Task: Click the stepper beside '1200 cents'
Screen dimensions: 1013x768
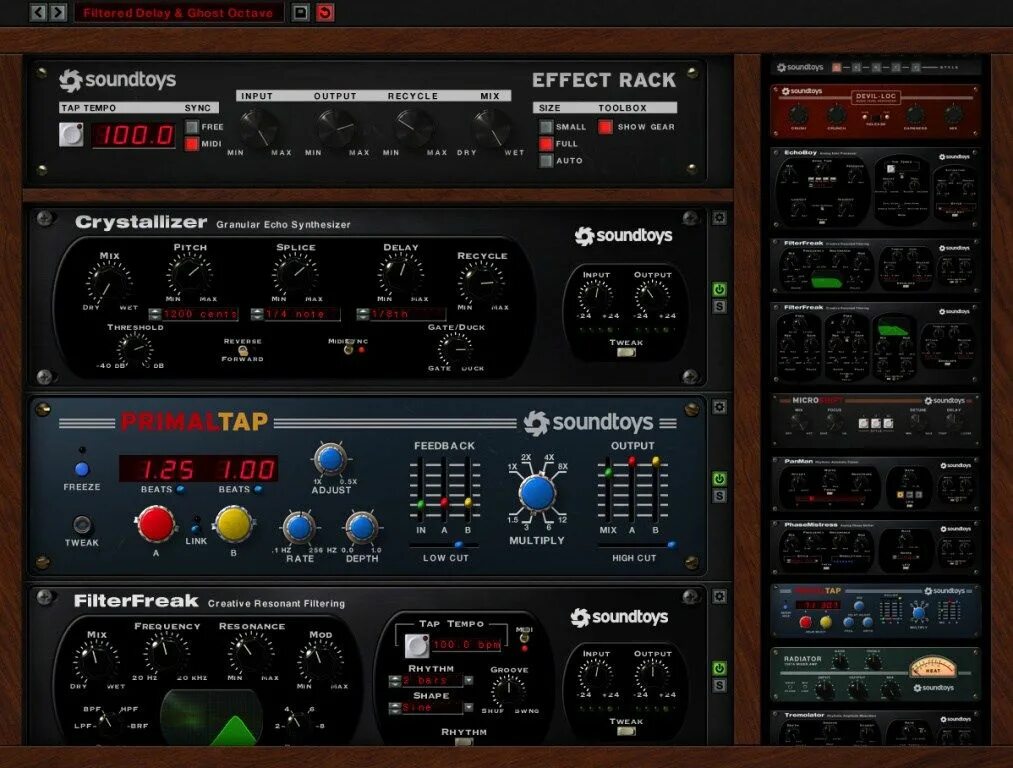Action: click(x=155, y=315)
